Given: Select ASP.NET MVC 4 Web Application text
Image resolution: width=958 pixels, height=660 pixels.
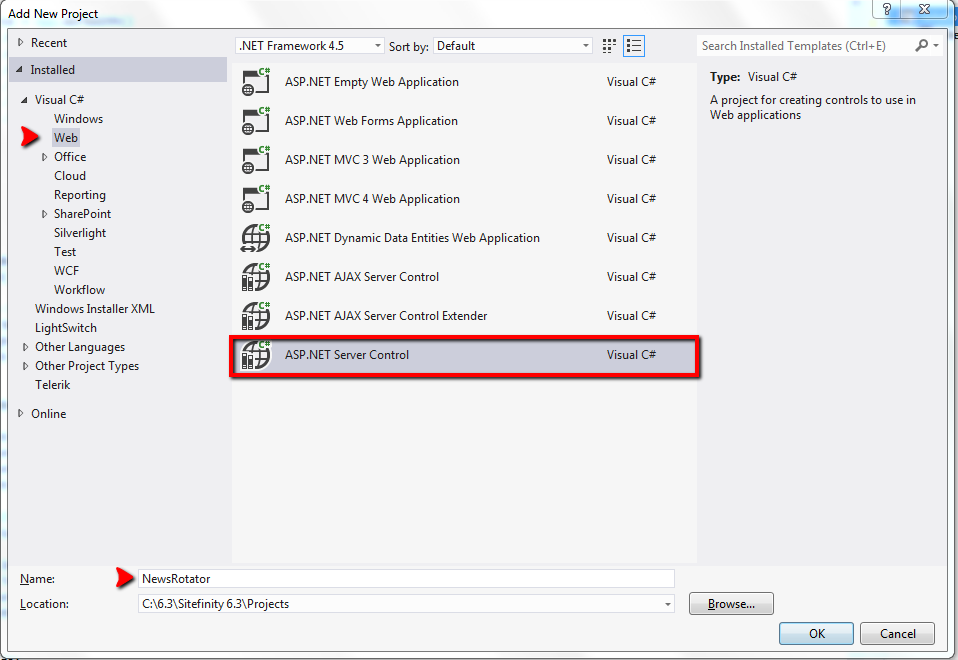Looking at the screenshot, I should [372, 199].
